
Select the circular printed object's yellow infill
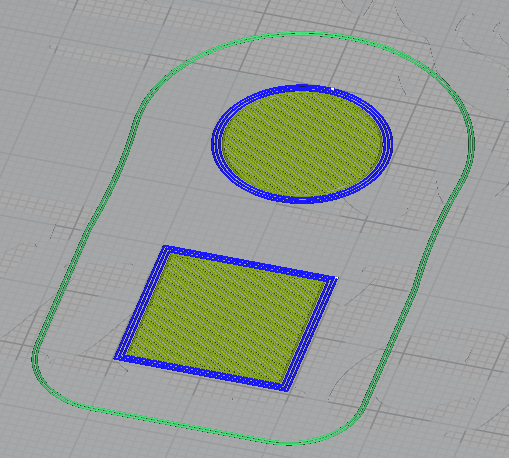click(x=302, y=144)
